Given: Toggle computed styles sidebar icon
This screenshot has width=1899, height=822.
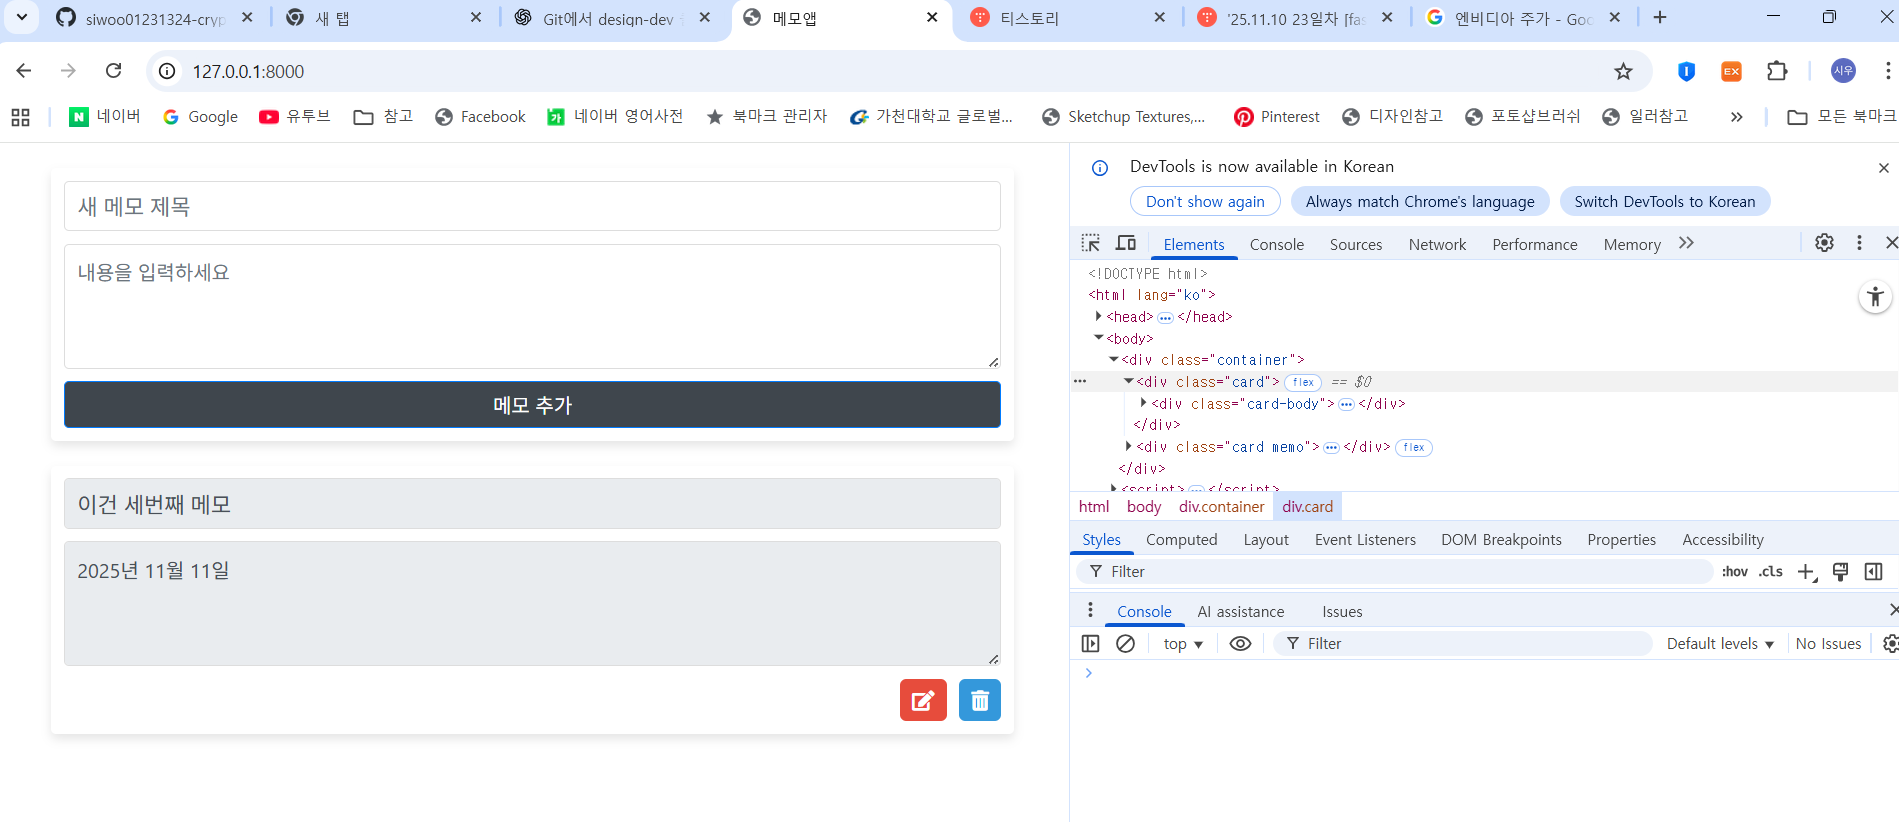Looking at the screenshot, I should (x=1873, y=571).
